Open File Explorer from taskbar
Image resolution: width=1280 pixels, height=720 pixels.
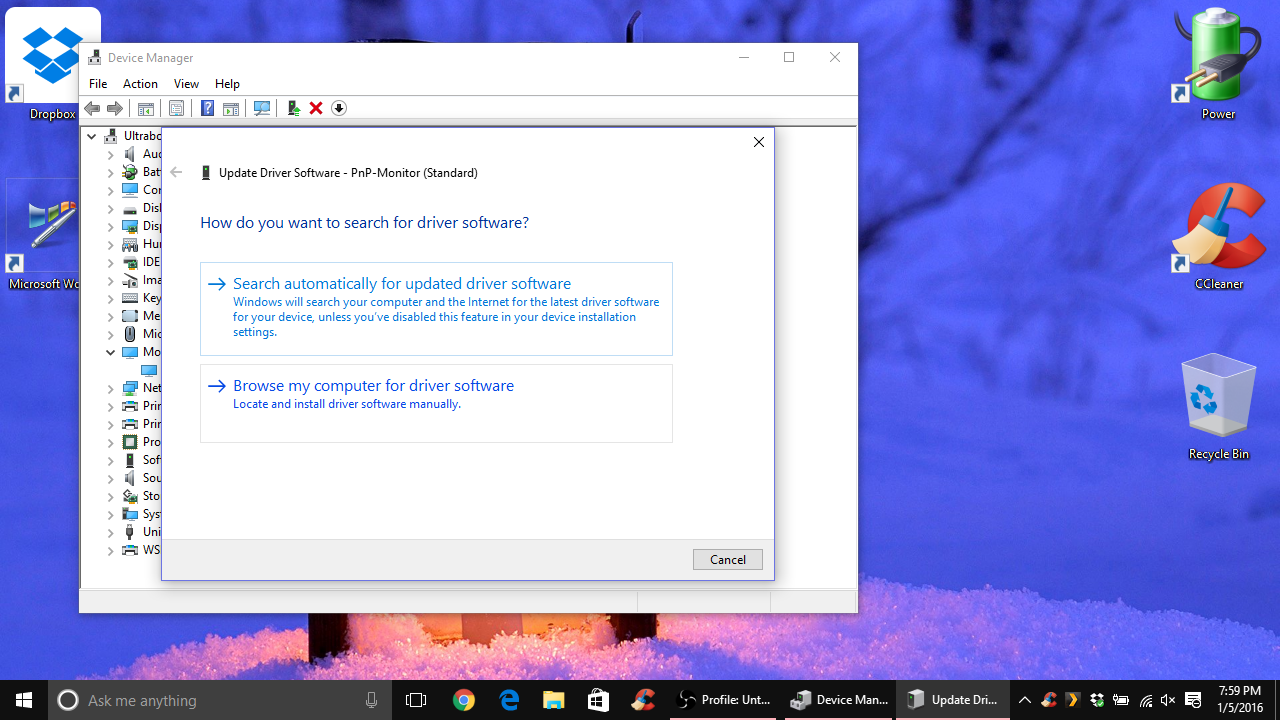click(x=553, y=700)
